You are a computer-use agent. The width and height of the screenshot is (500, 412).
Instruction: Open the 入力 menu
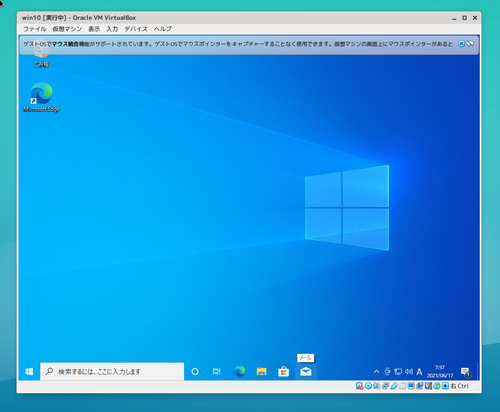(x=112, y=29)
